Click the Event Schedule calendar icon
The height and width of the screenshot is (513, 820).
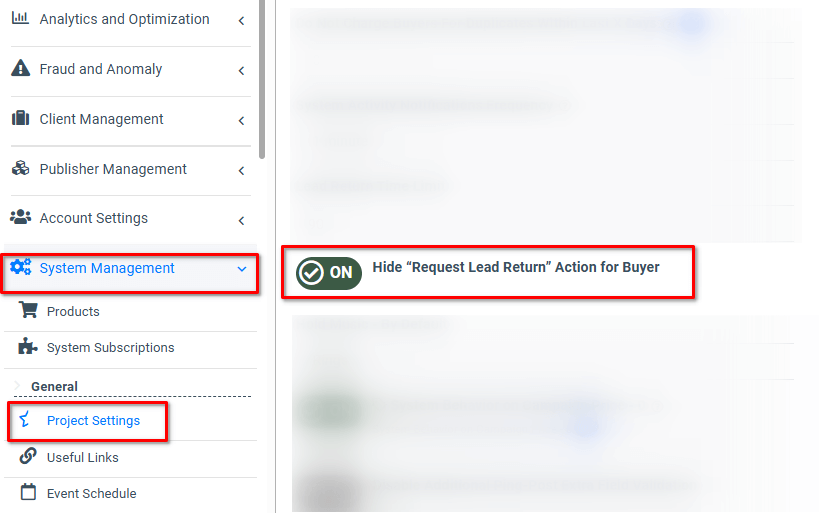click(x=28, y=492)
